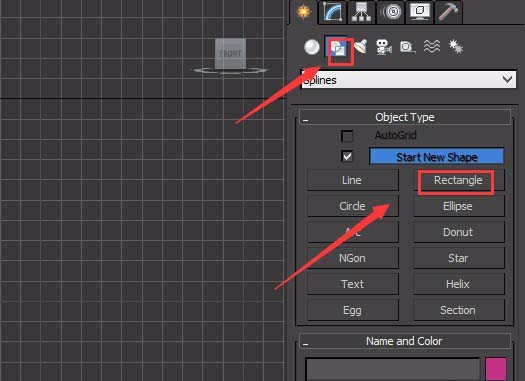
Task: Switch to the Modify panel tab
Action: [x=332, y=12]
